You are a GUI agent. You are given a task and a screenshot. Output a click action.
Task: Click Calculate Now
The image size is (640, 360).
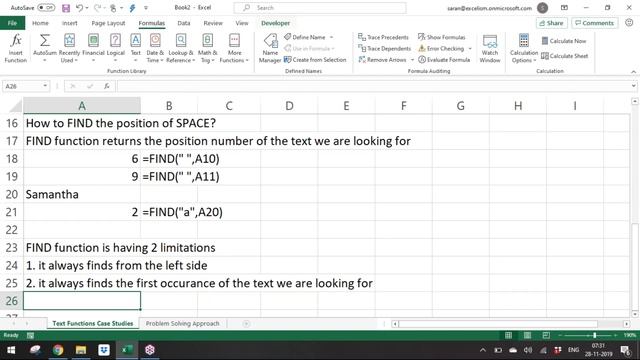tap(564, 41)
